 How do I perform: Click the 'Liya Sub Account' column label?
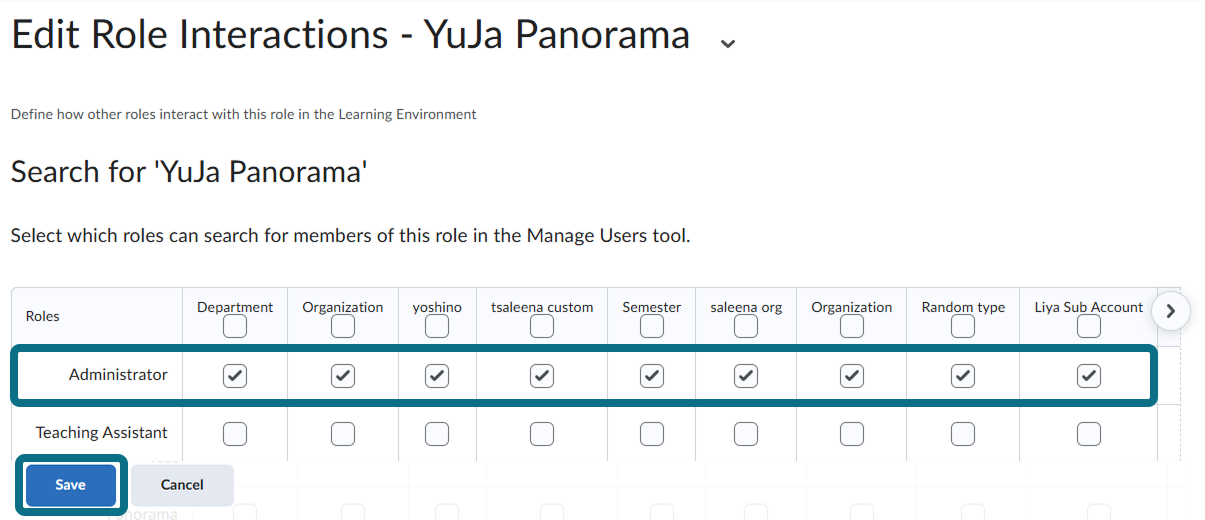pyautogui.click(x=1089, y=307)
